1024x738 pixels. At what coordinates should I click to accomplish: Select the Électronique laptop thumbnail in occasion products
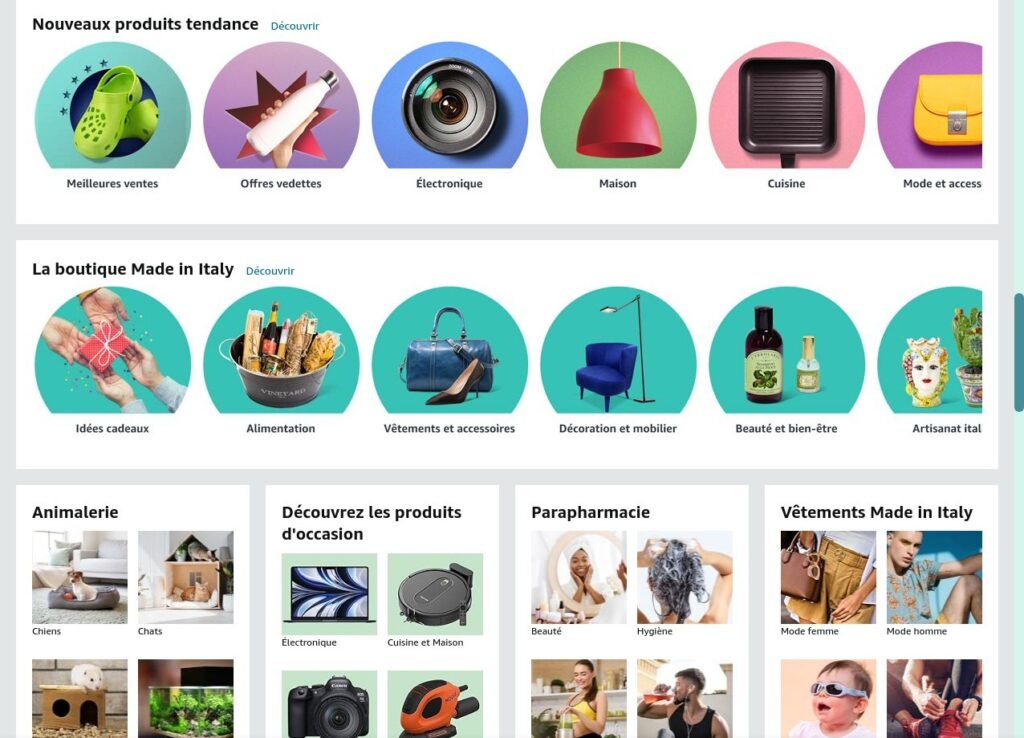click(329, 594)
